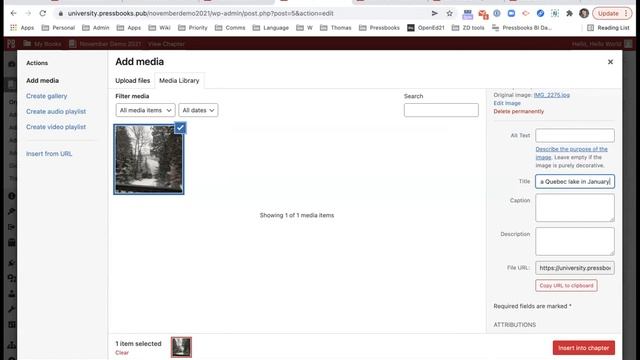This screenshot has width=640, height=360.
Task: Click the Description text area
Action: pos(575,242)
